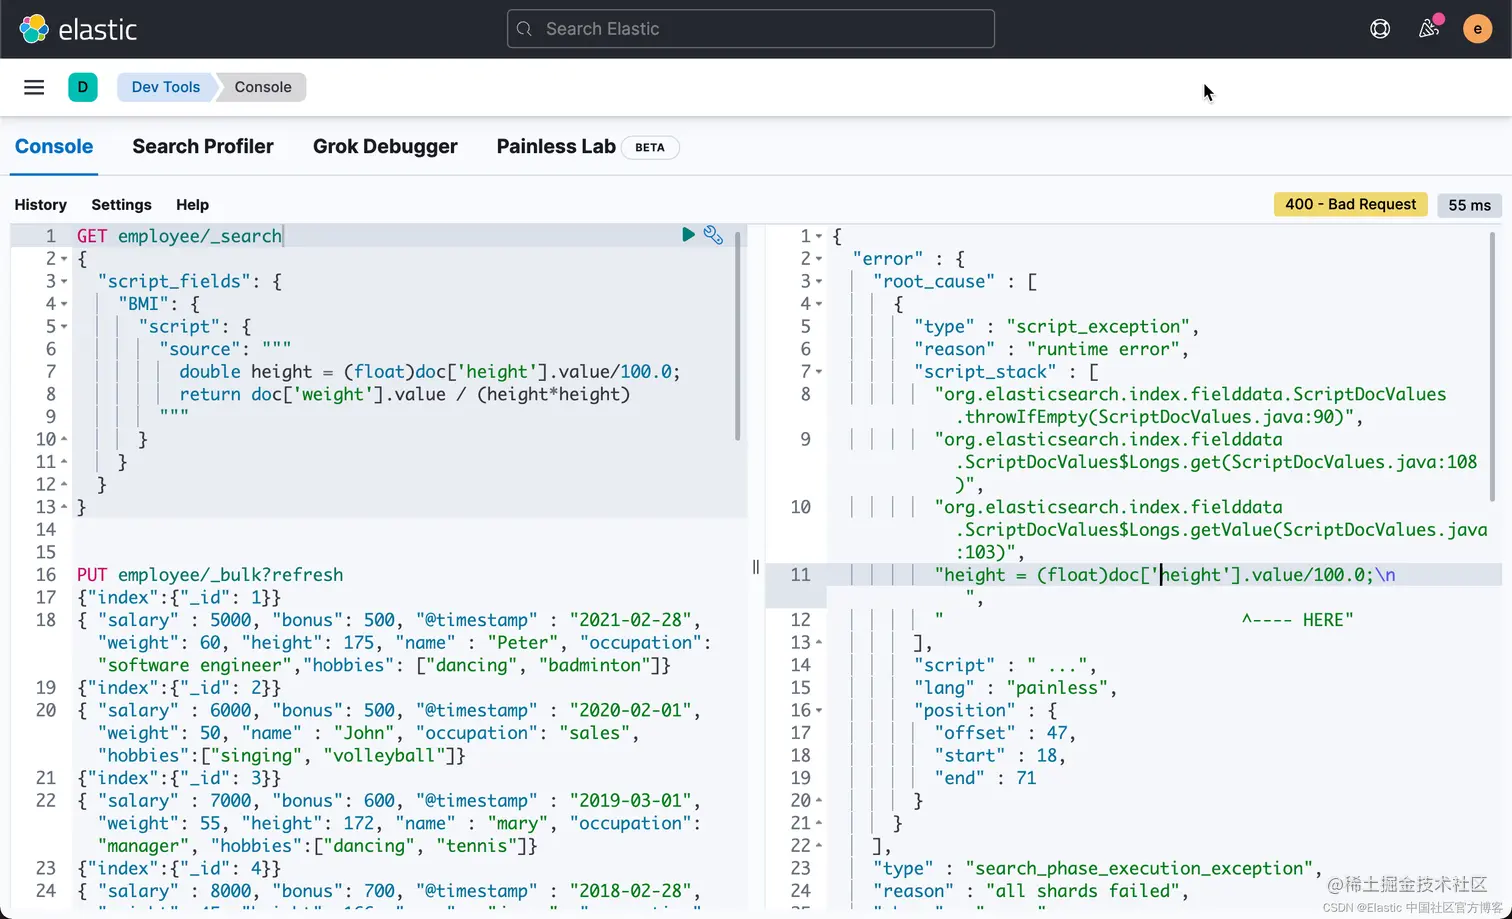This screenshot has height=919, width=1512.
Task: Switch to the Search Profiler tab
Action: (x=203, y=146)
